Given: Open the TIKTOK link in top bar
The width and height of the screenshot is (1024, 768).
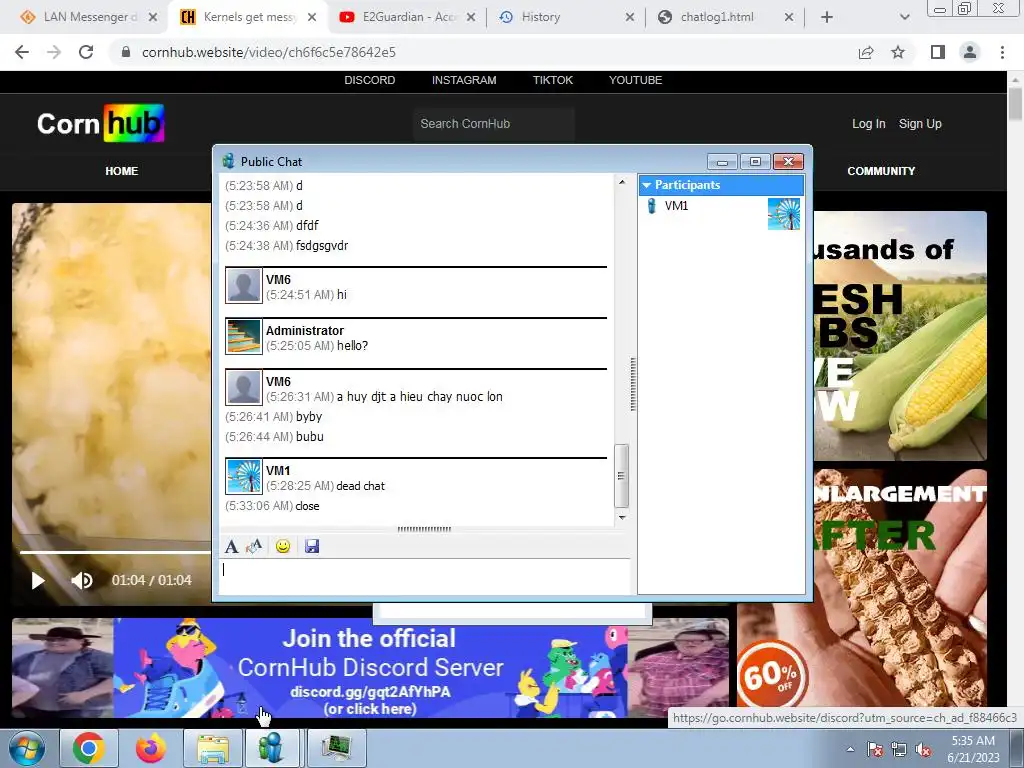Looking at the screenshot, I should point(552,80).
